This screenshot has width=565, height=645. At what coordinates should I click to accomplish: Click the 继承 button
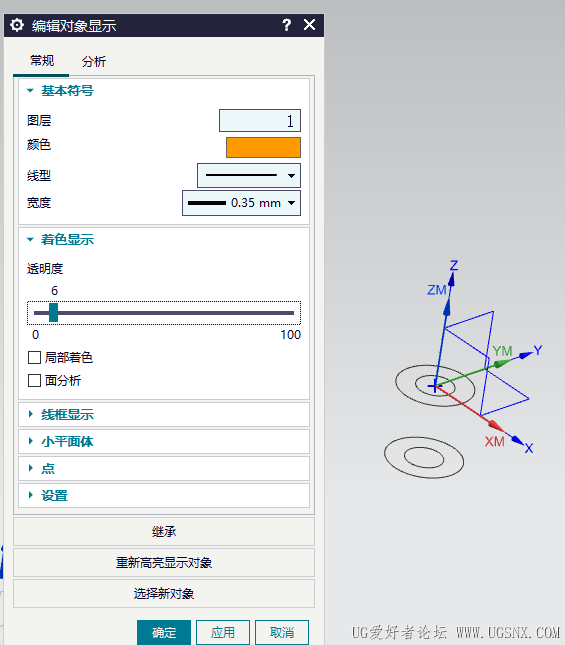164,532
